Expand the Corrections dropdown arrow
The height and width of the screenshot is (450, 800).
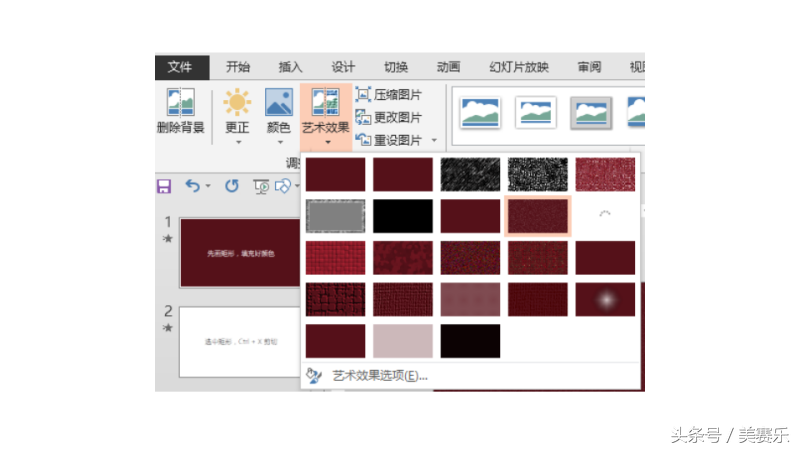(238, 142)
